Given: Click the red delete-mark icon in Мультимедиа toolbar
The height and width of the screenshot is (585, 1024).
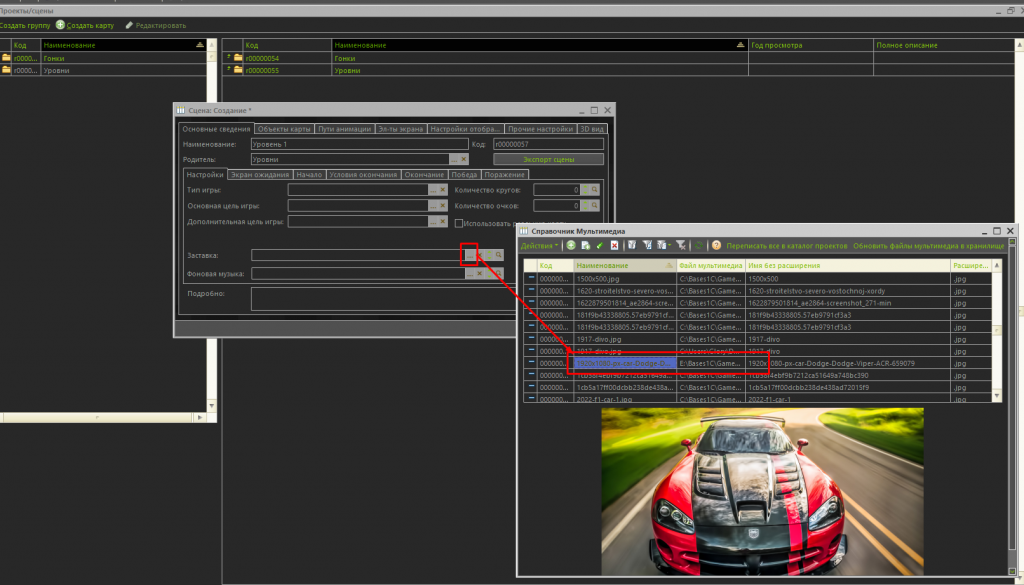Looking at the screenshot, I should tap(614, 245).
